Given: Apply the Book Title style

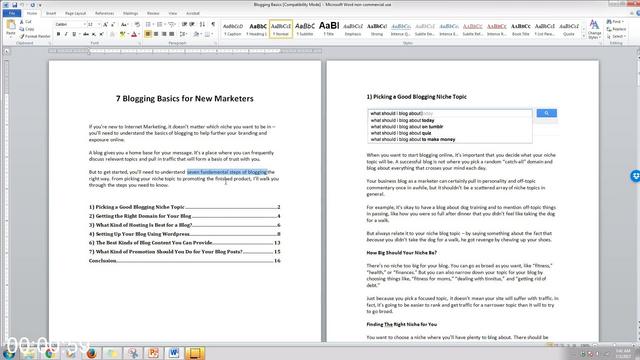Looking at the screenshot, I should tap(521, 29).
